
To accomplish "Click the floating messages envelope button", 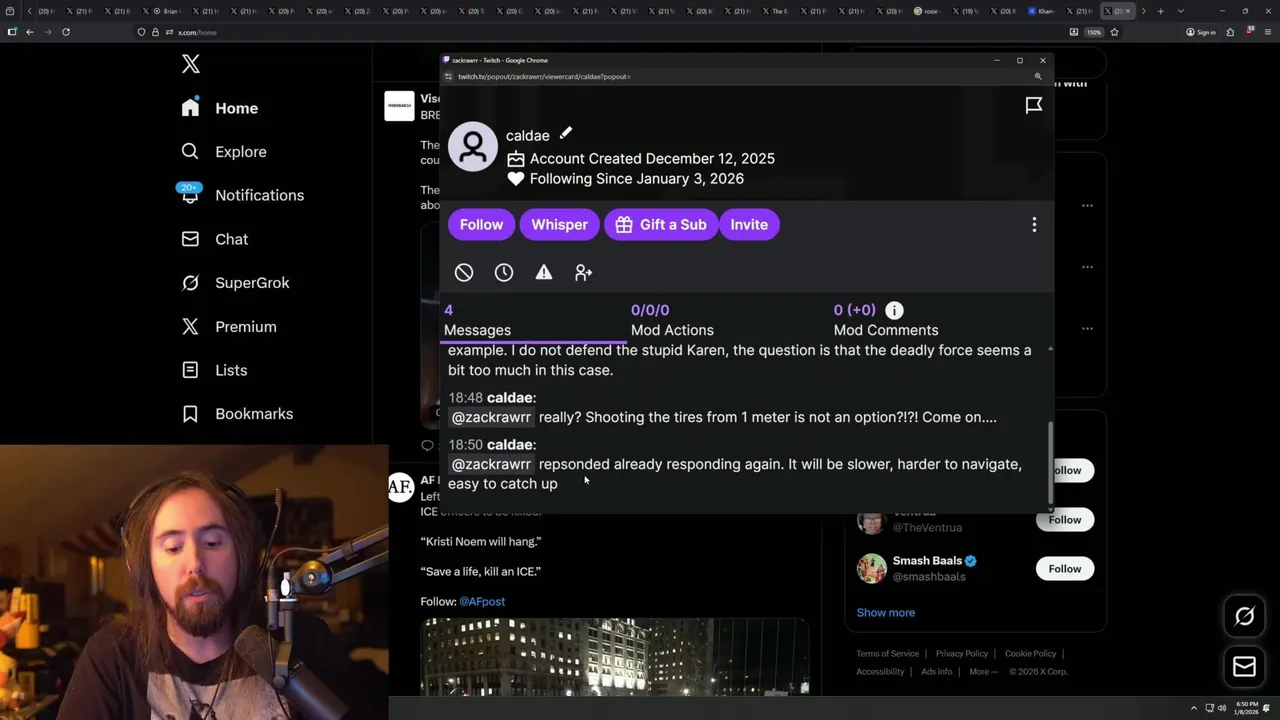I will click(x=1245, y=667).
